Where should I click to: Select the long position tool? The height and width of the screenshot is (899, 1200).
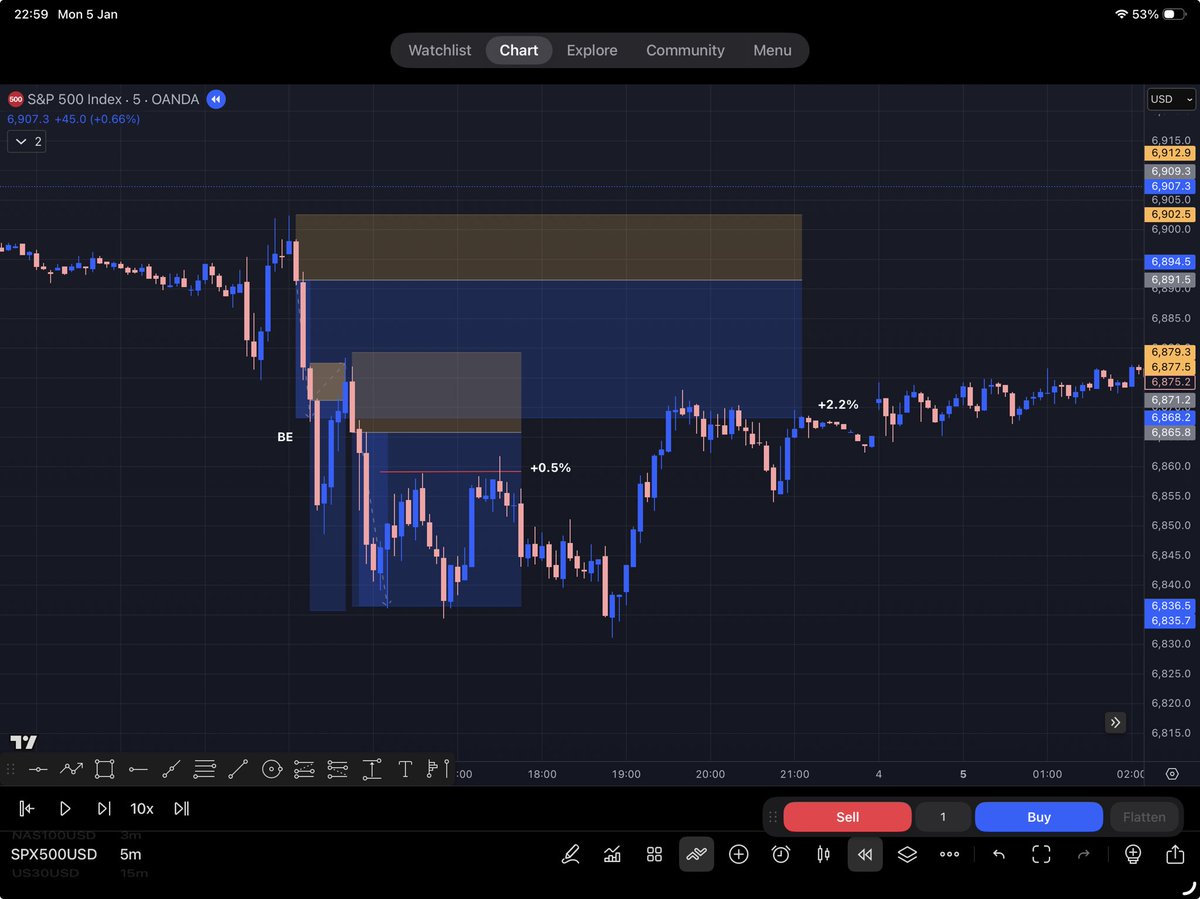(305, 769)
